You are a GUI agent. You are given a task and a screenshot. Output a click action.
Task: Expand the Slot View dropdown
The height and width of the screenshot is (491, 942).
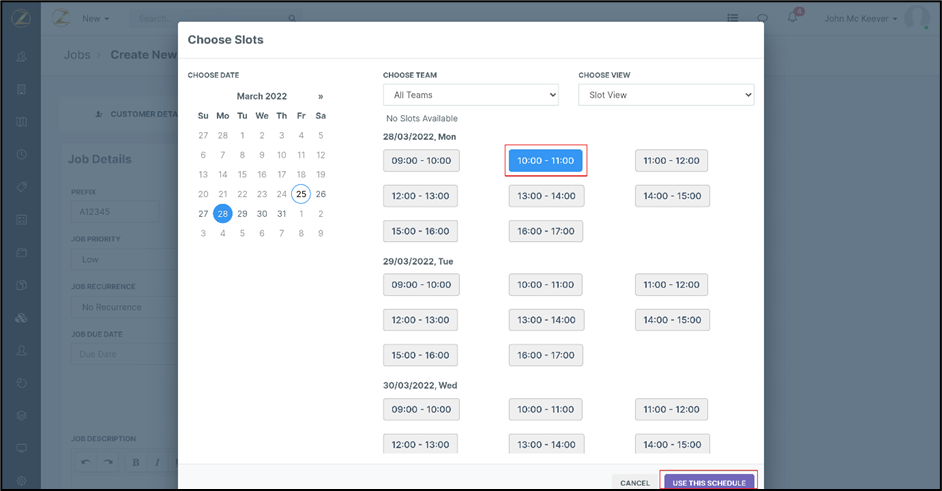click(665, 95)
